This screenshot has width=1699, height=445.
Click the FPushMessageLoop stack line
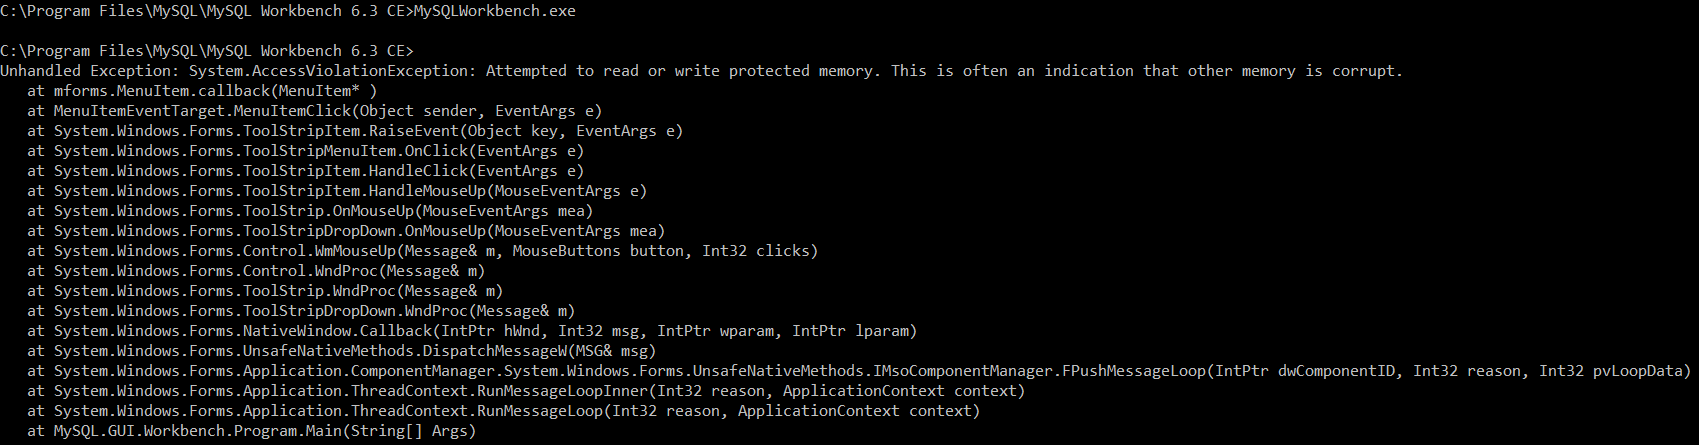pos(859,371)
